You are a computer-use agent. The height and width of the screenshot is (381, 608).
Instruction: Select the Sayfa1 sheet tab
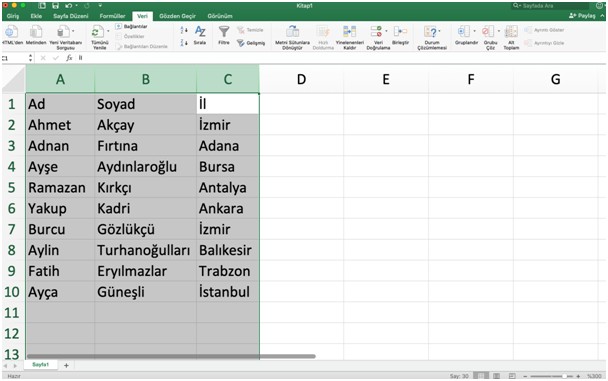pos(40,365)
